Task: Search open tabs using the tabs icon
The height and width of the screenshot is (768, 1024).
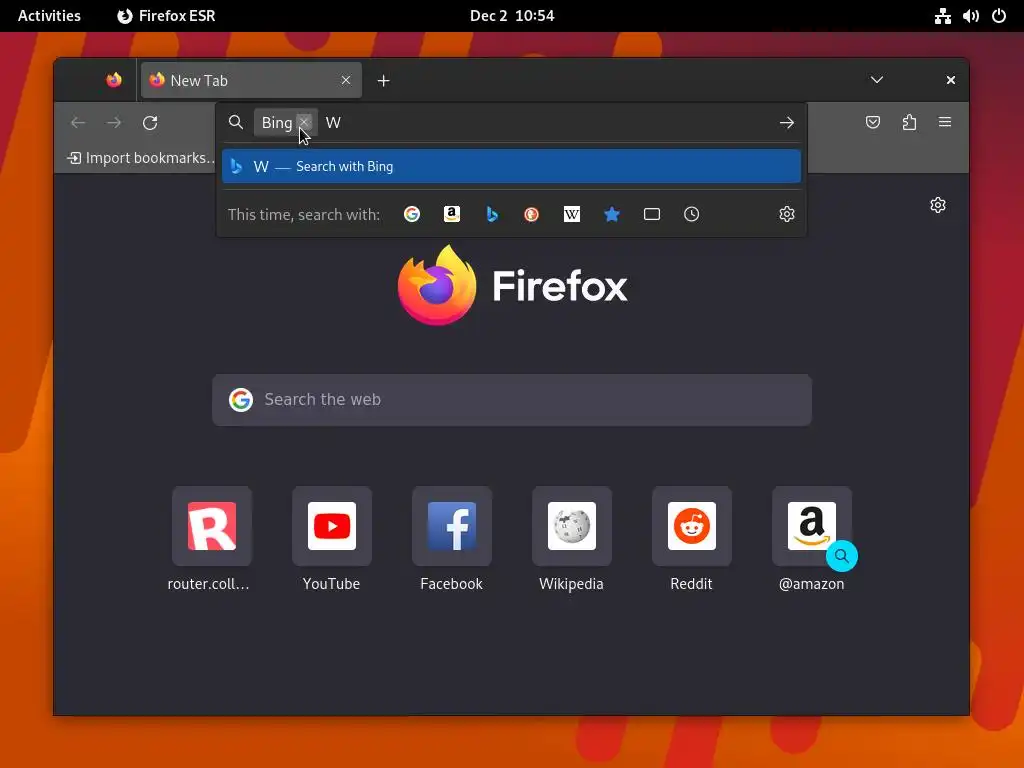Action: 652,214
